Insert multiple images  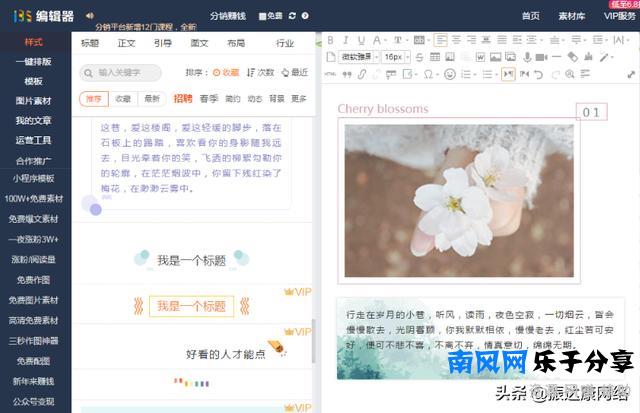point(511,57)
